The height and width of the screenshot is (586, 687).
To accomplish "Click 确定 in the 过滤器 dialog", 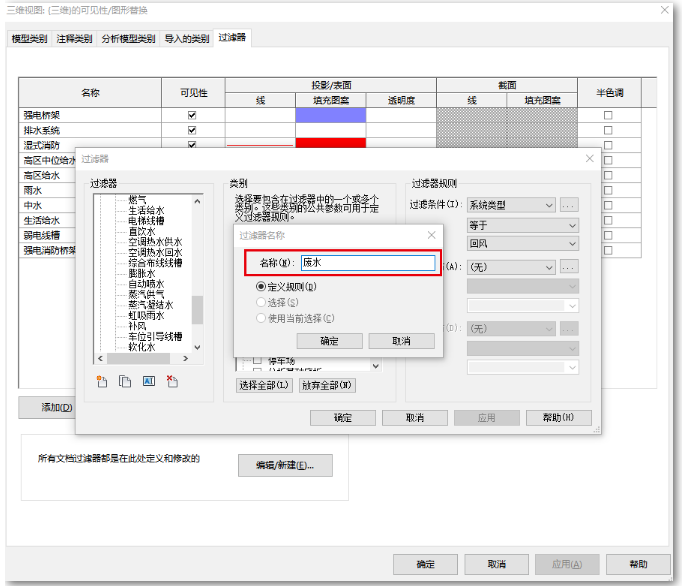I will click(343, 418).
